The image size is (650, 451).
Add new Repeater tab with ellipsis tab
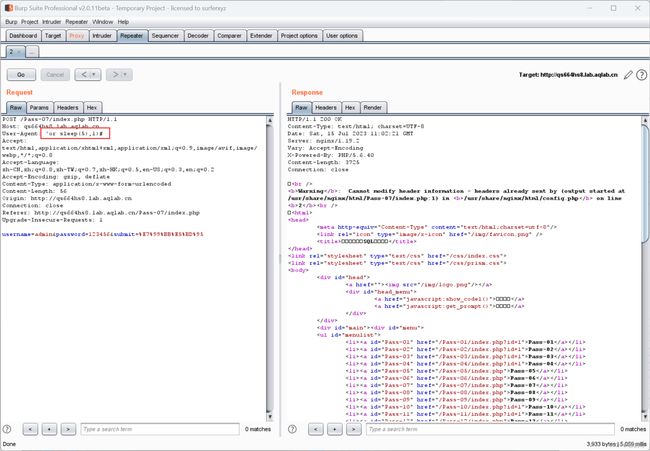[x=32, y=52]
